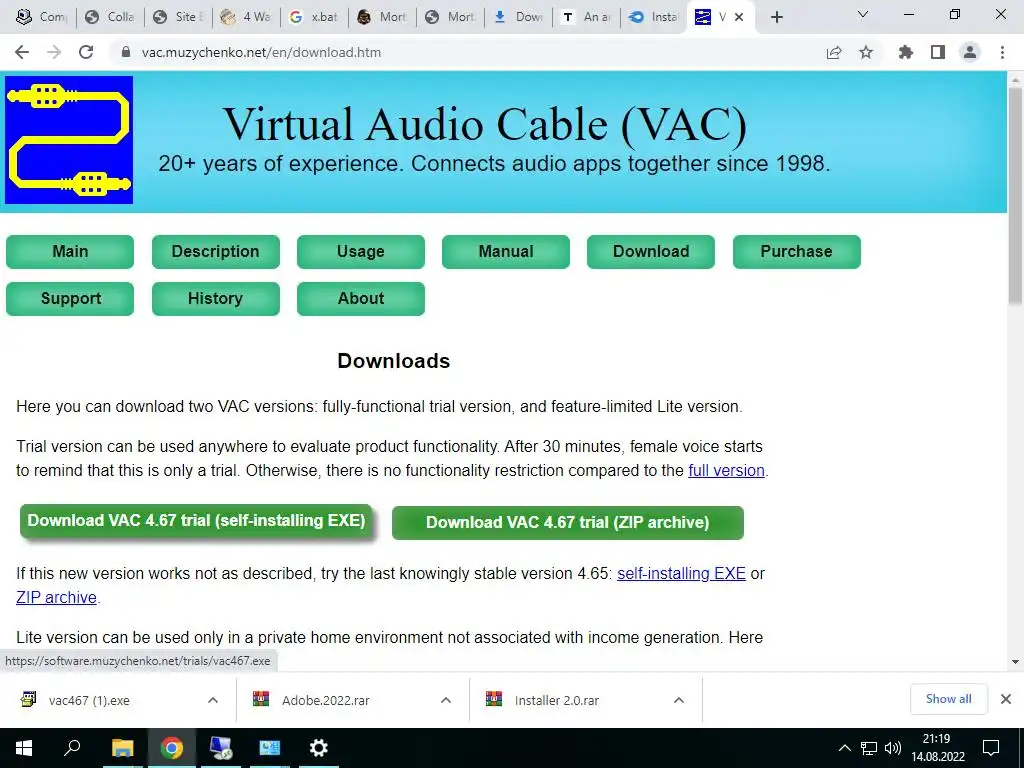Open the Extensions puzzle icon
Screen dimensions: 1024x768
click(906, 52)
